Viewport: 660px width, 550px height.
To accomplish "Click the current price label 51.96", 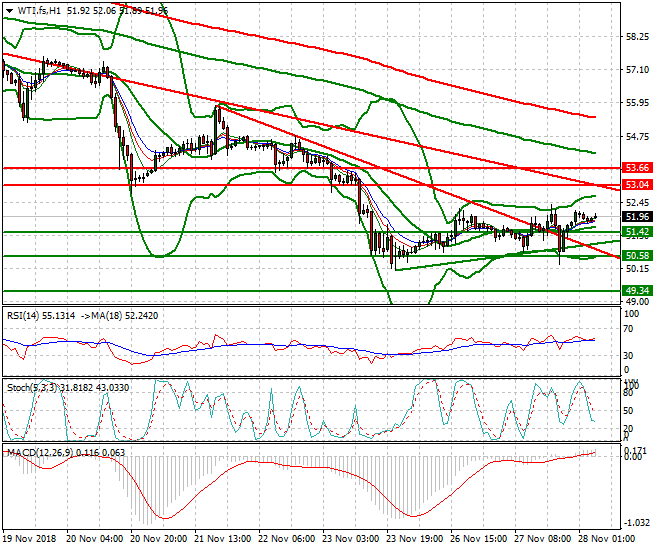I will click(x=637, y=217).
